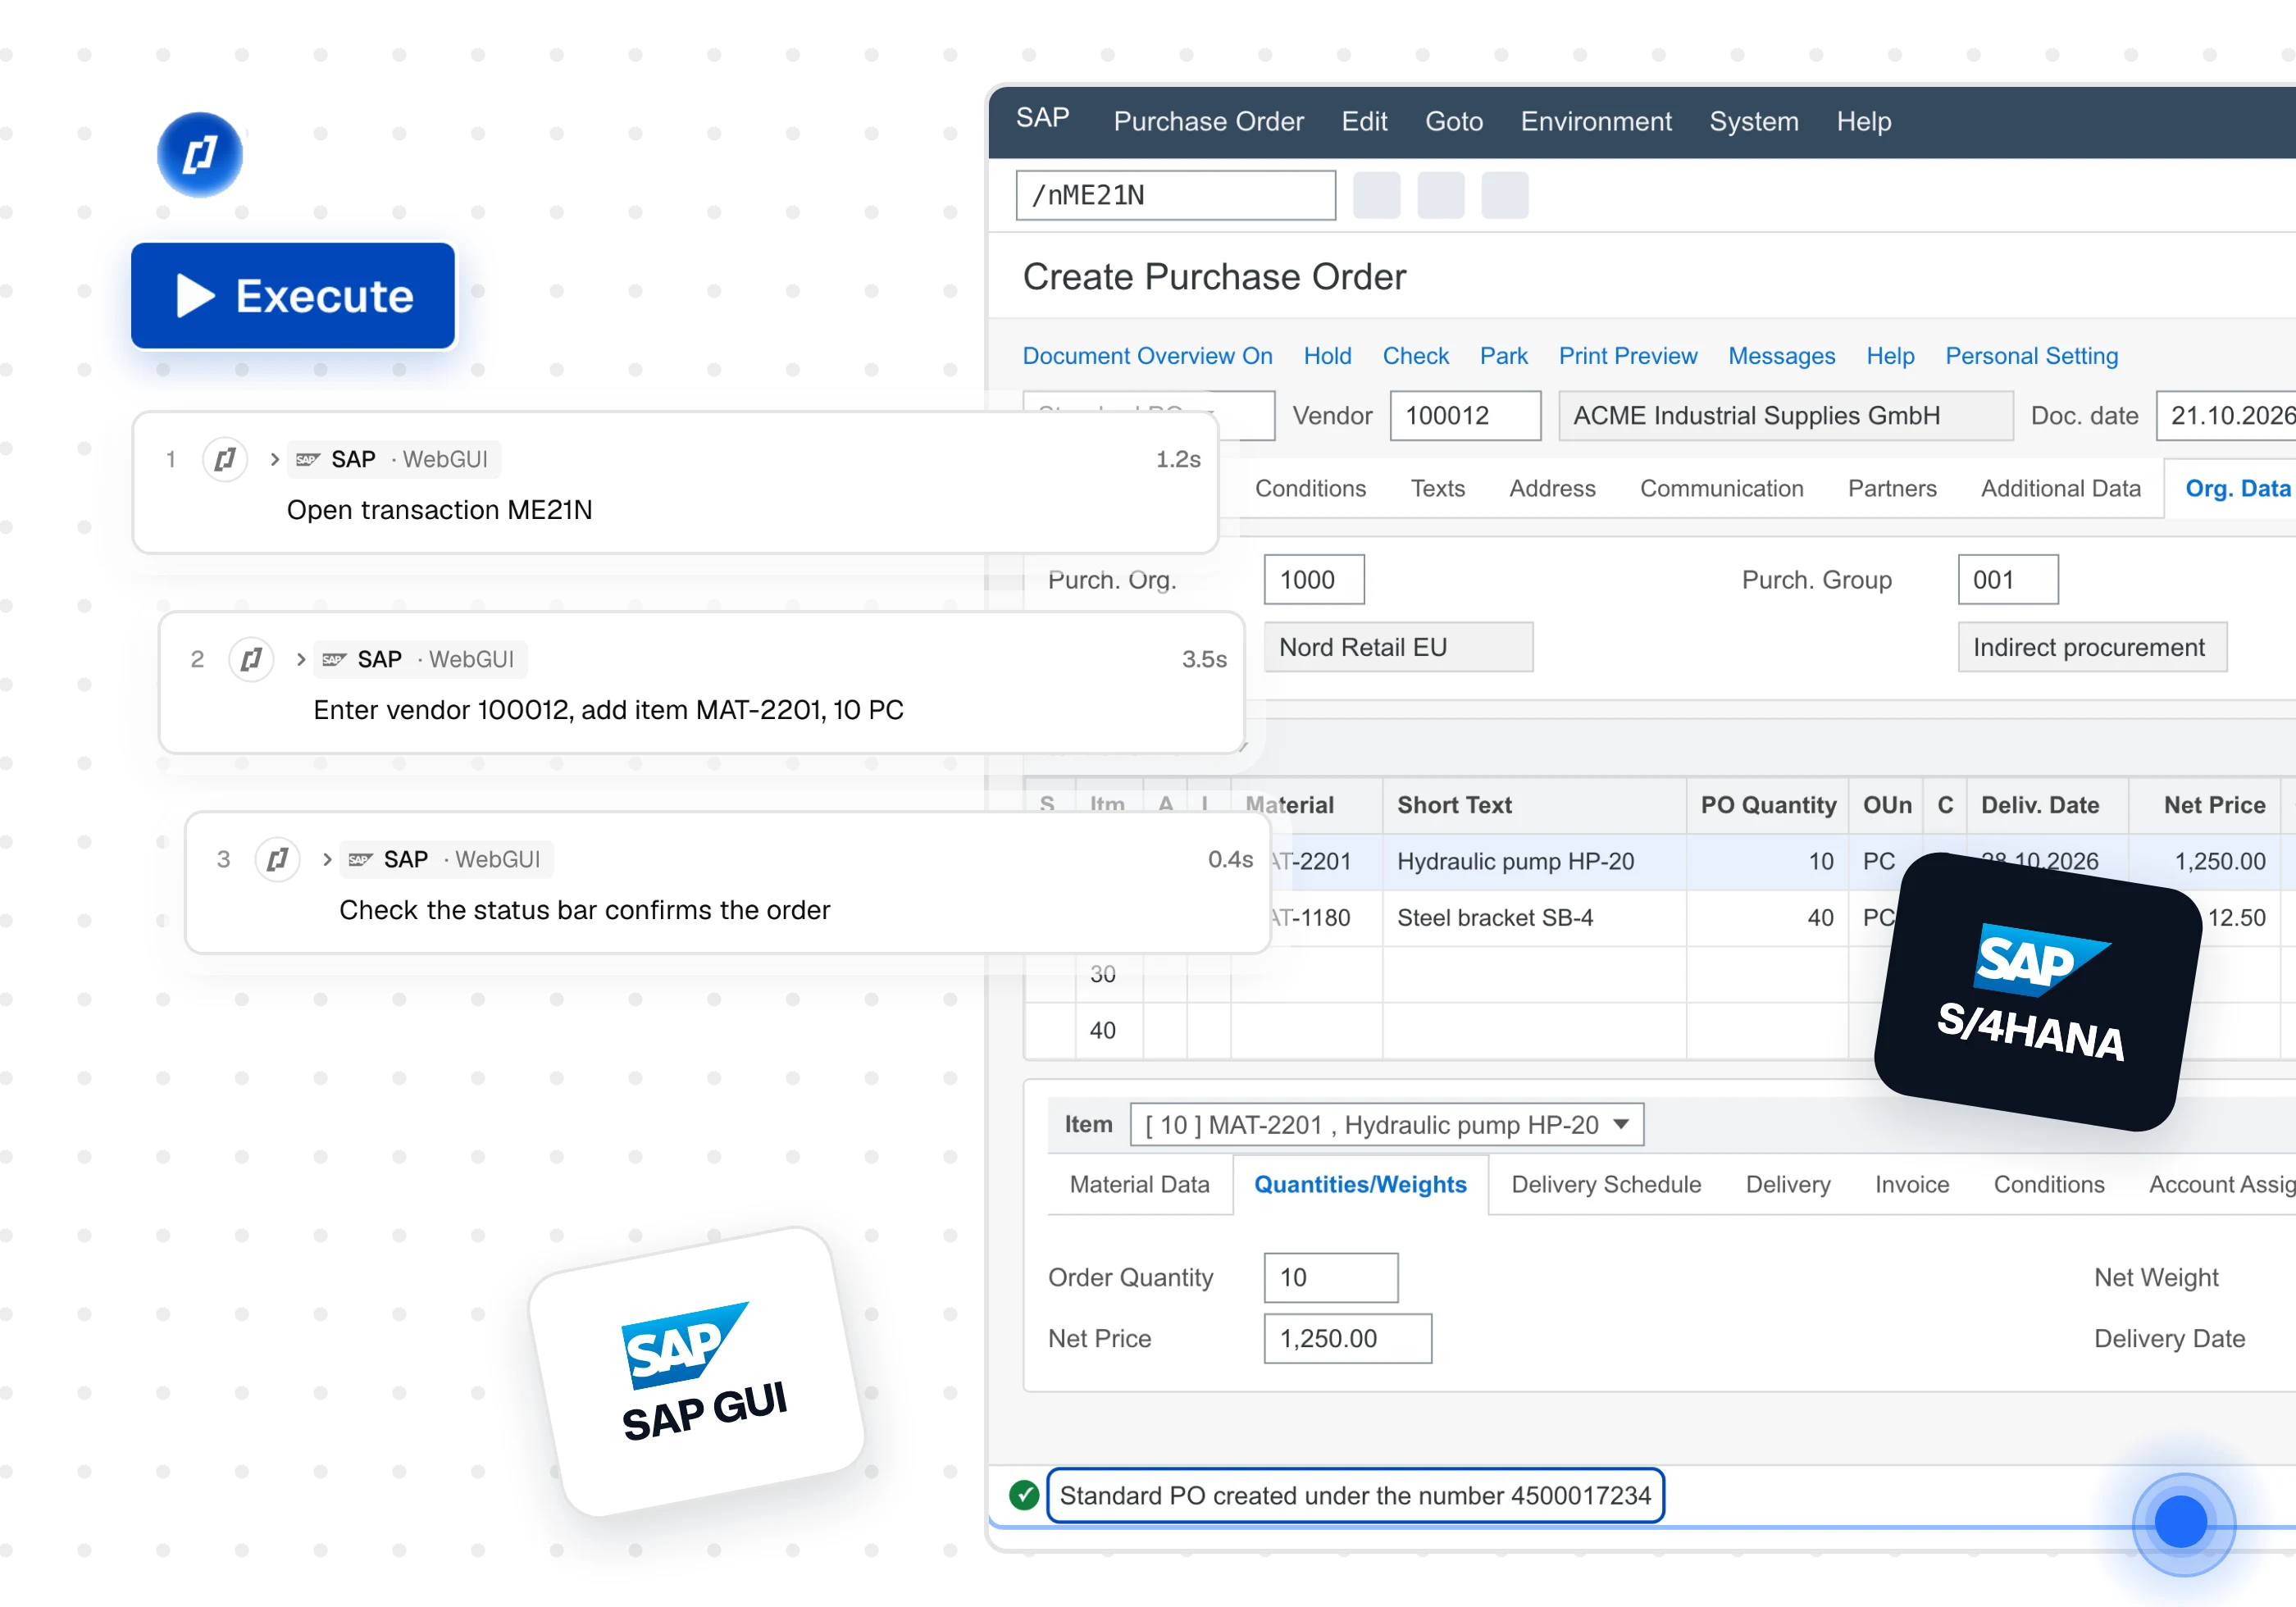This screenshot has height=1607, width=2296.
Task: Click Print Preview link
Action: [1627, 356]
